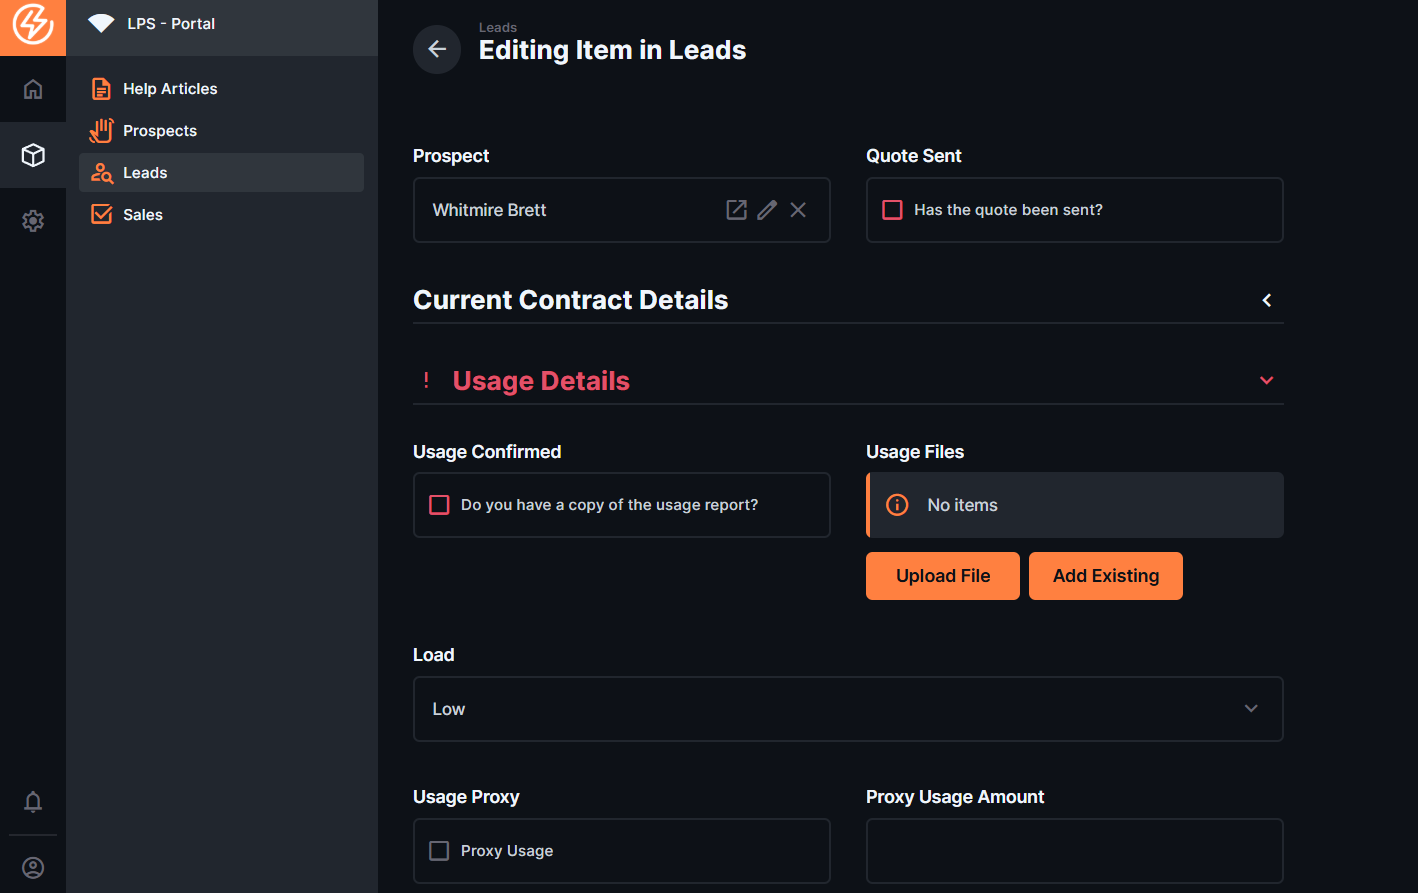Click the Add Existing button

tap(1105, 576)
